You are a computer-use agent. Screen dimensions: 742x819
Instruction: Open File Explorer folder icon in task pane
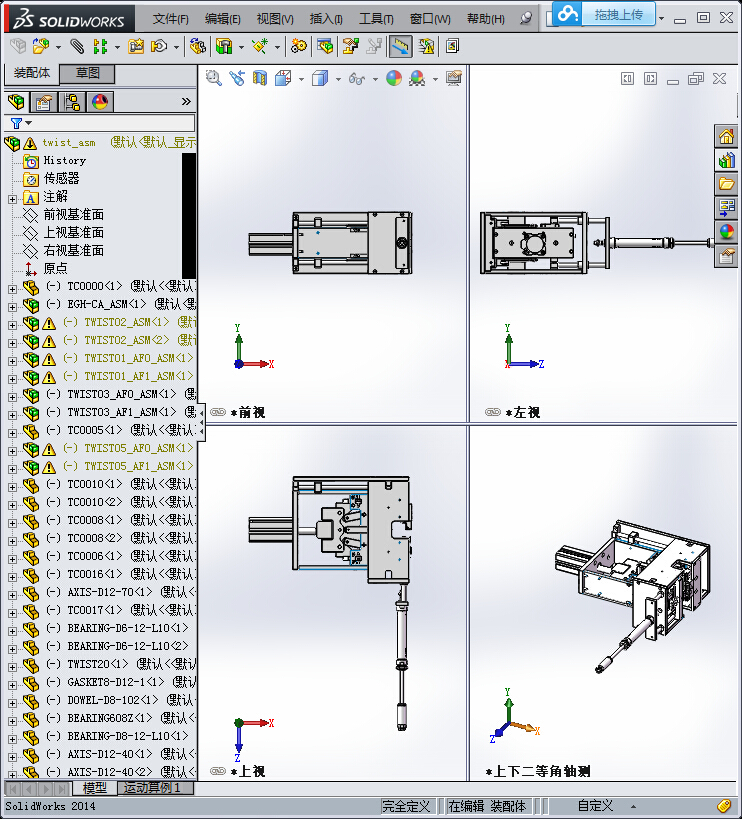(x=726, y=184)
